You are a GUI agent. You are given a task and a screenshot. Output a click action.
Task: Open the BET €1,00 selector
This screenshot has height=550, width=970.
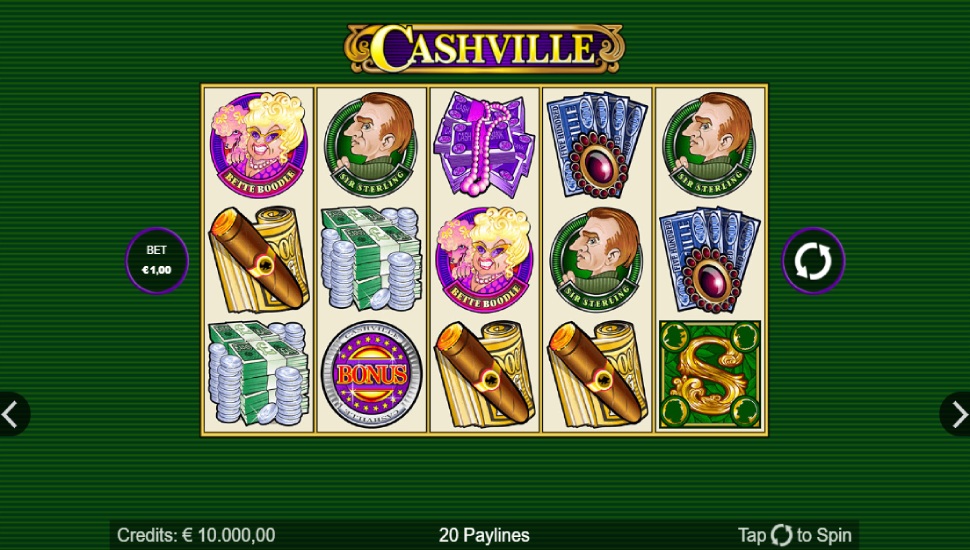coord(157,260)
